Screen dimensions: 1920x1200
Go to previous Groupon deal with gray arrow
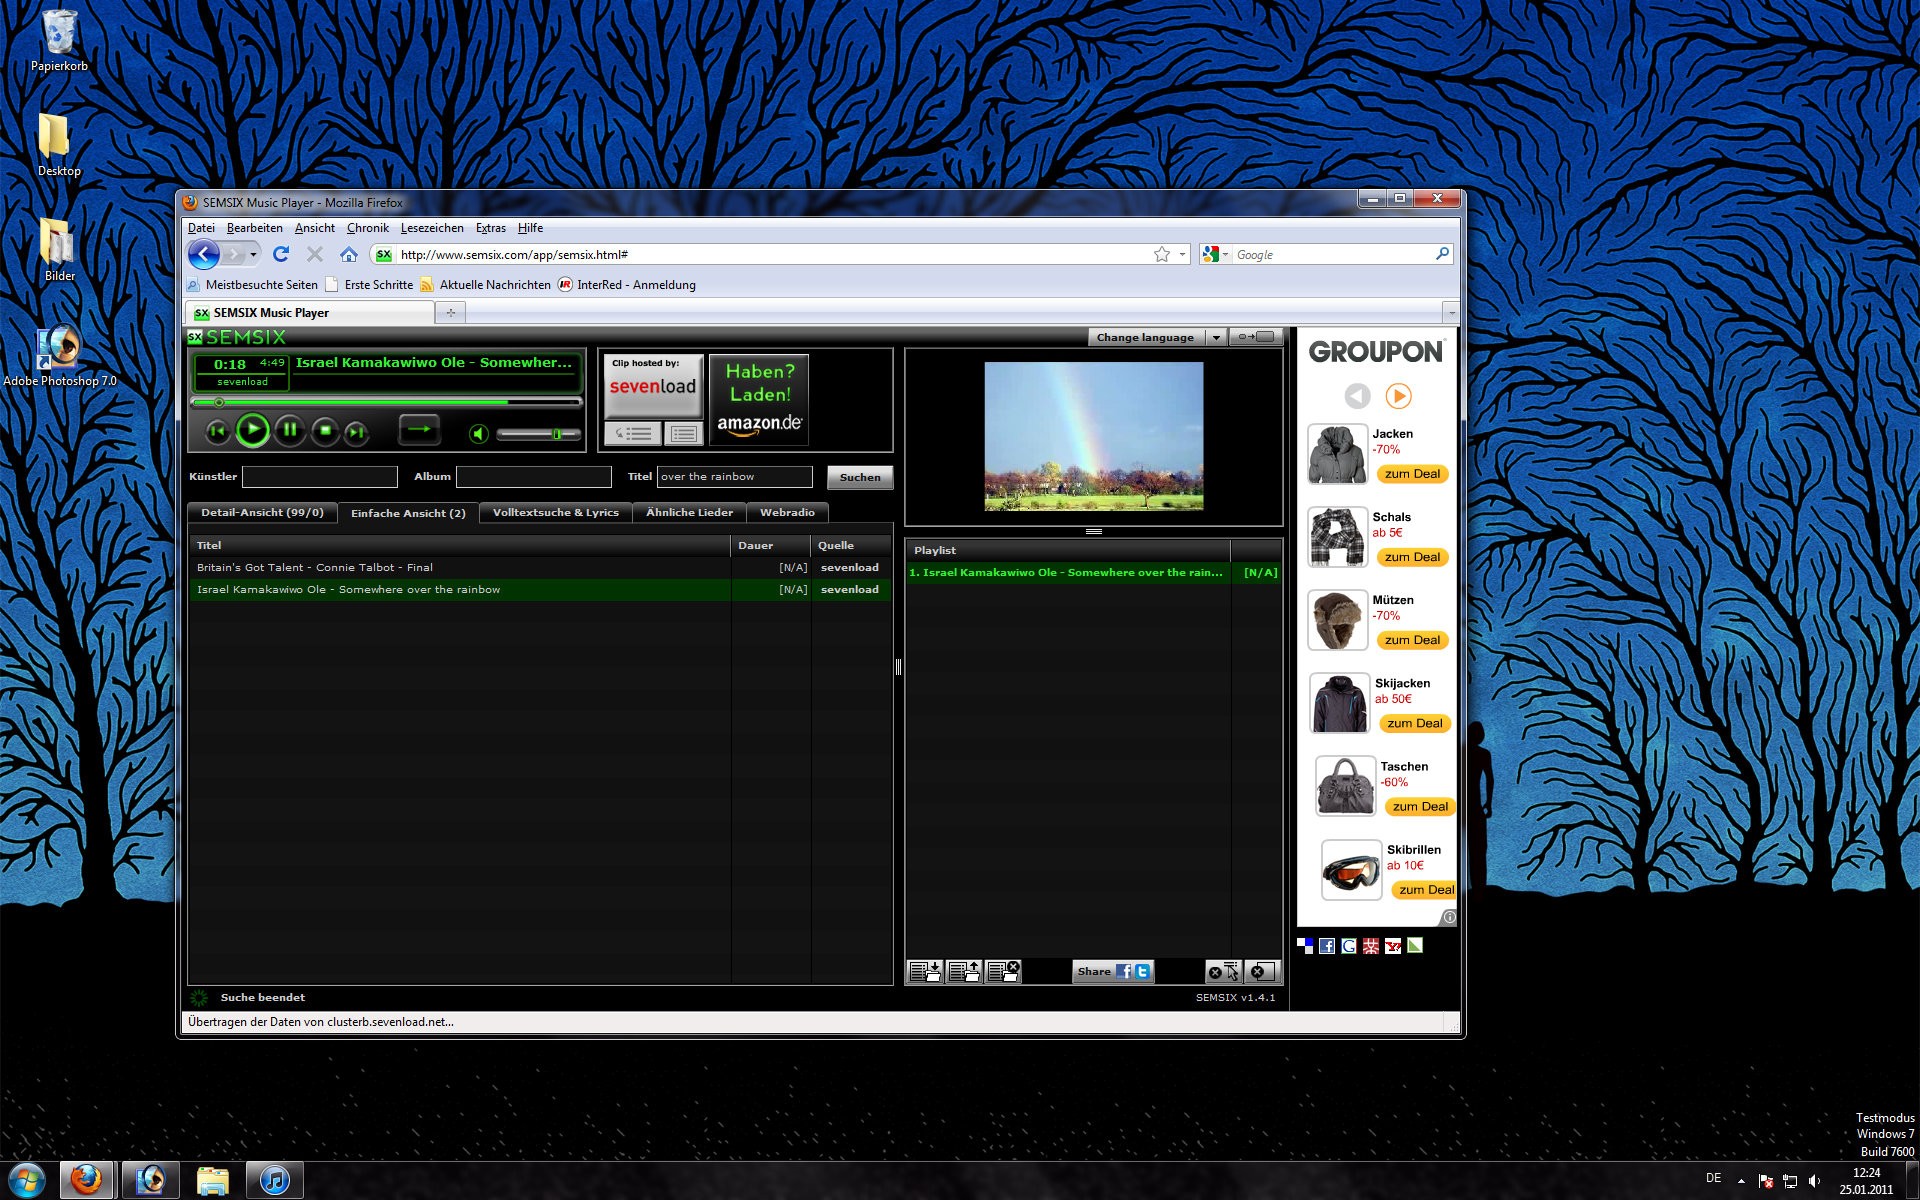pyautogui.click(x=1357, y=396)
